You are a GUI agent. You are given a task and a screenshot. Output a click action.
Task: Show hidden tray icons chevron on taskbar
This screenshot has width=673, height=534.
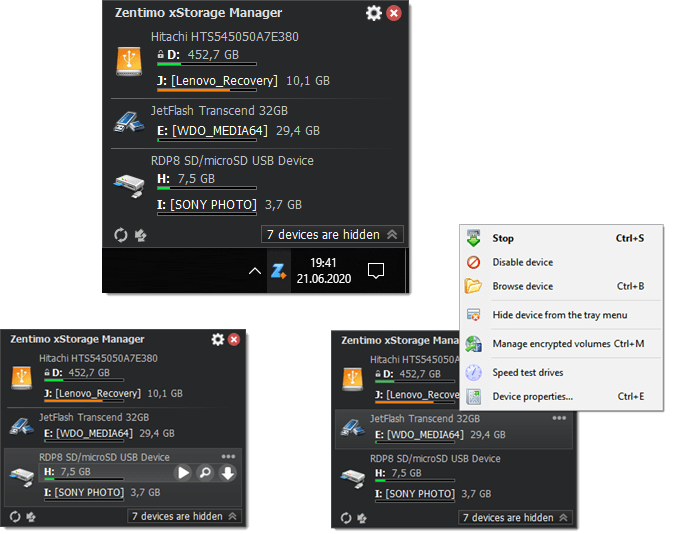pyautogui.click(x=255, y=271)
